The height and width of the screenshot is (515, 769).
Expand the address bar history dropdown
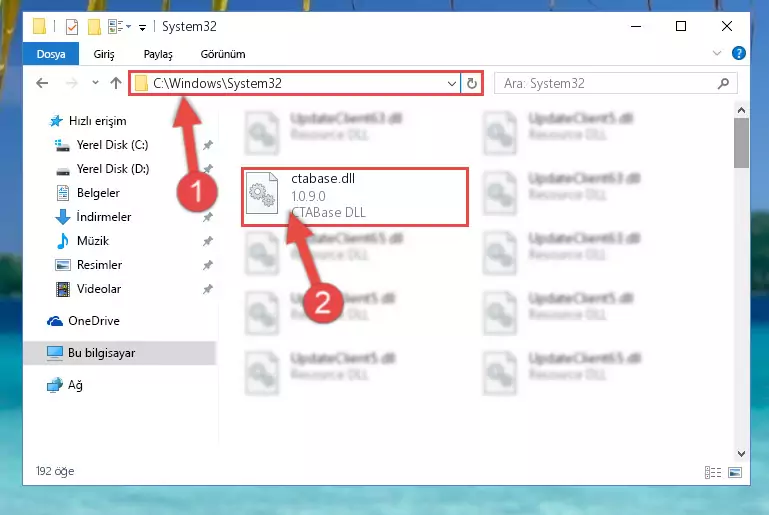[x=452, y=83]
